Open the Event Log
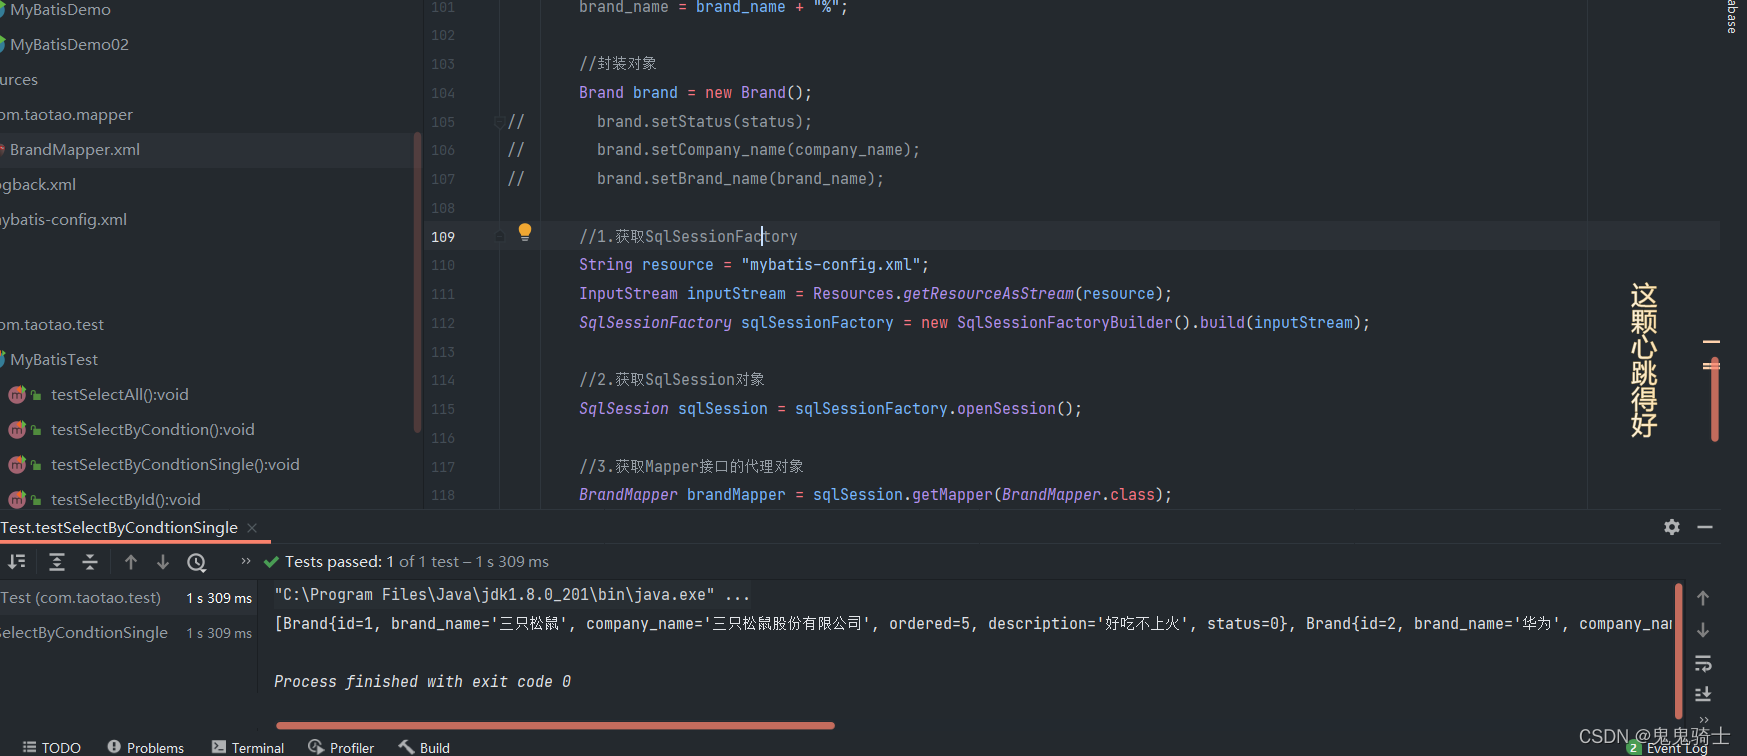This screenshot has width=1747, height=756. 1668,748
